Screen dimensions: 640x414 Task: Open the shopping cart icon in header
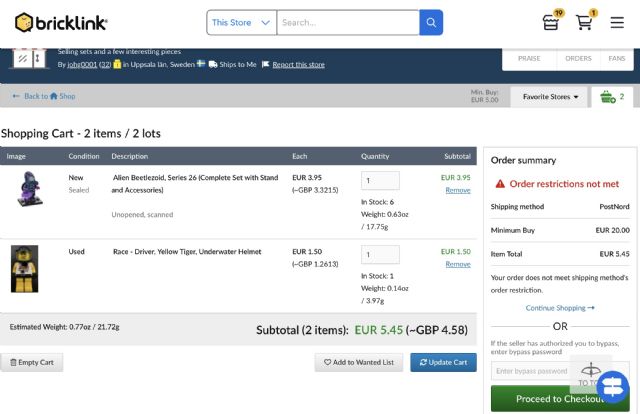584,22
